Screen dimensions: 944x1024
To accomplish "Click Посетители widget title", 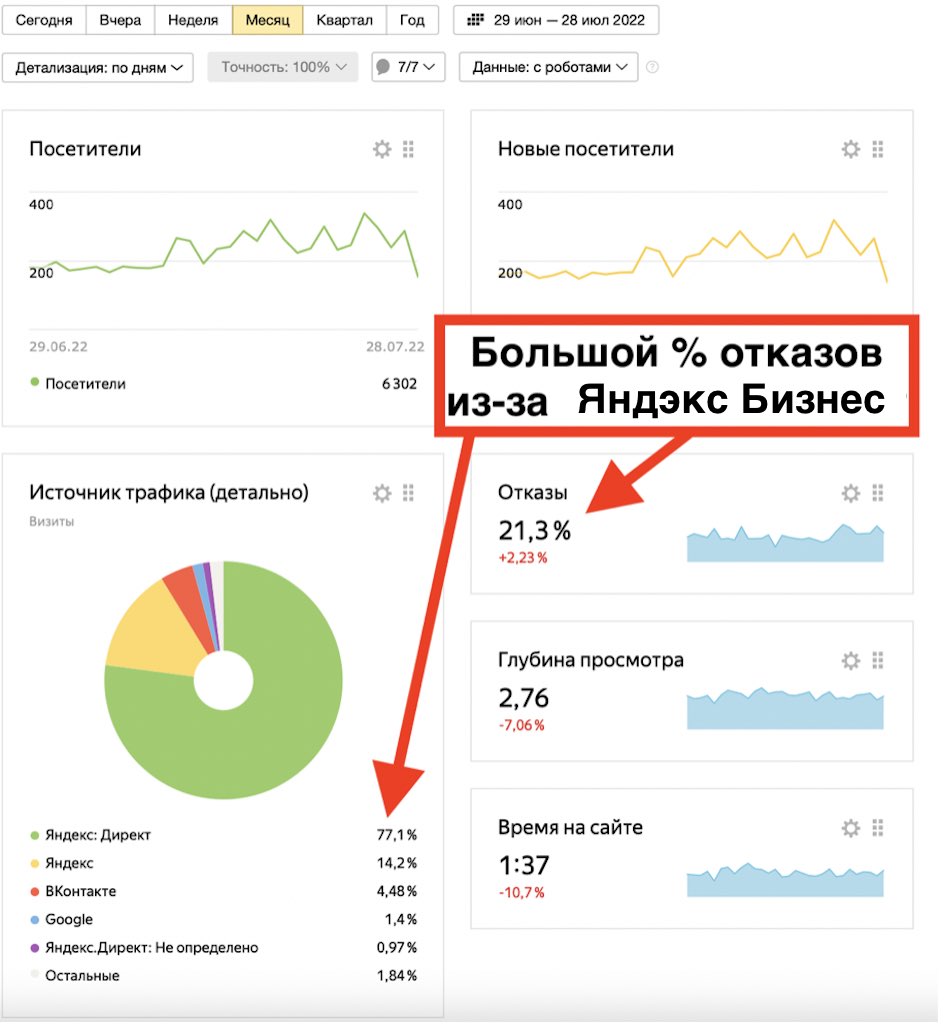I will pyautogui.click(x=86, y=149).
